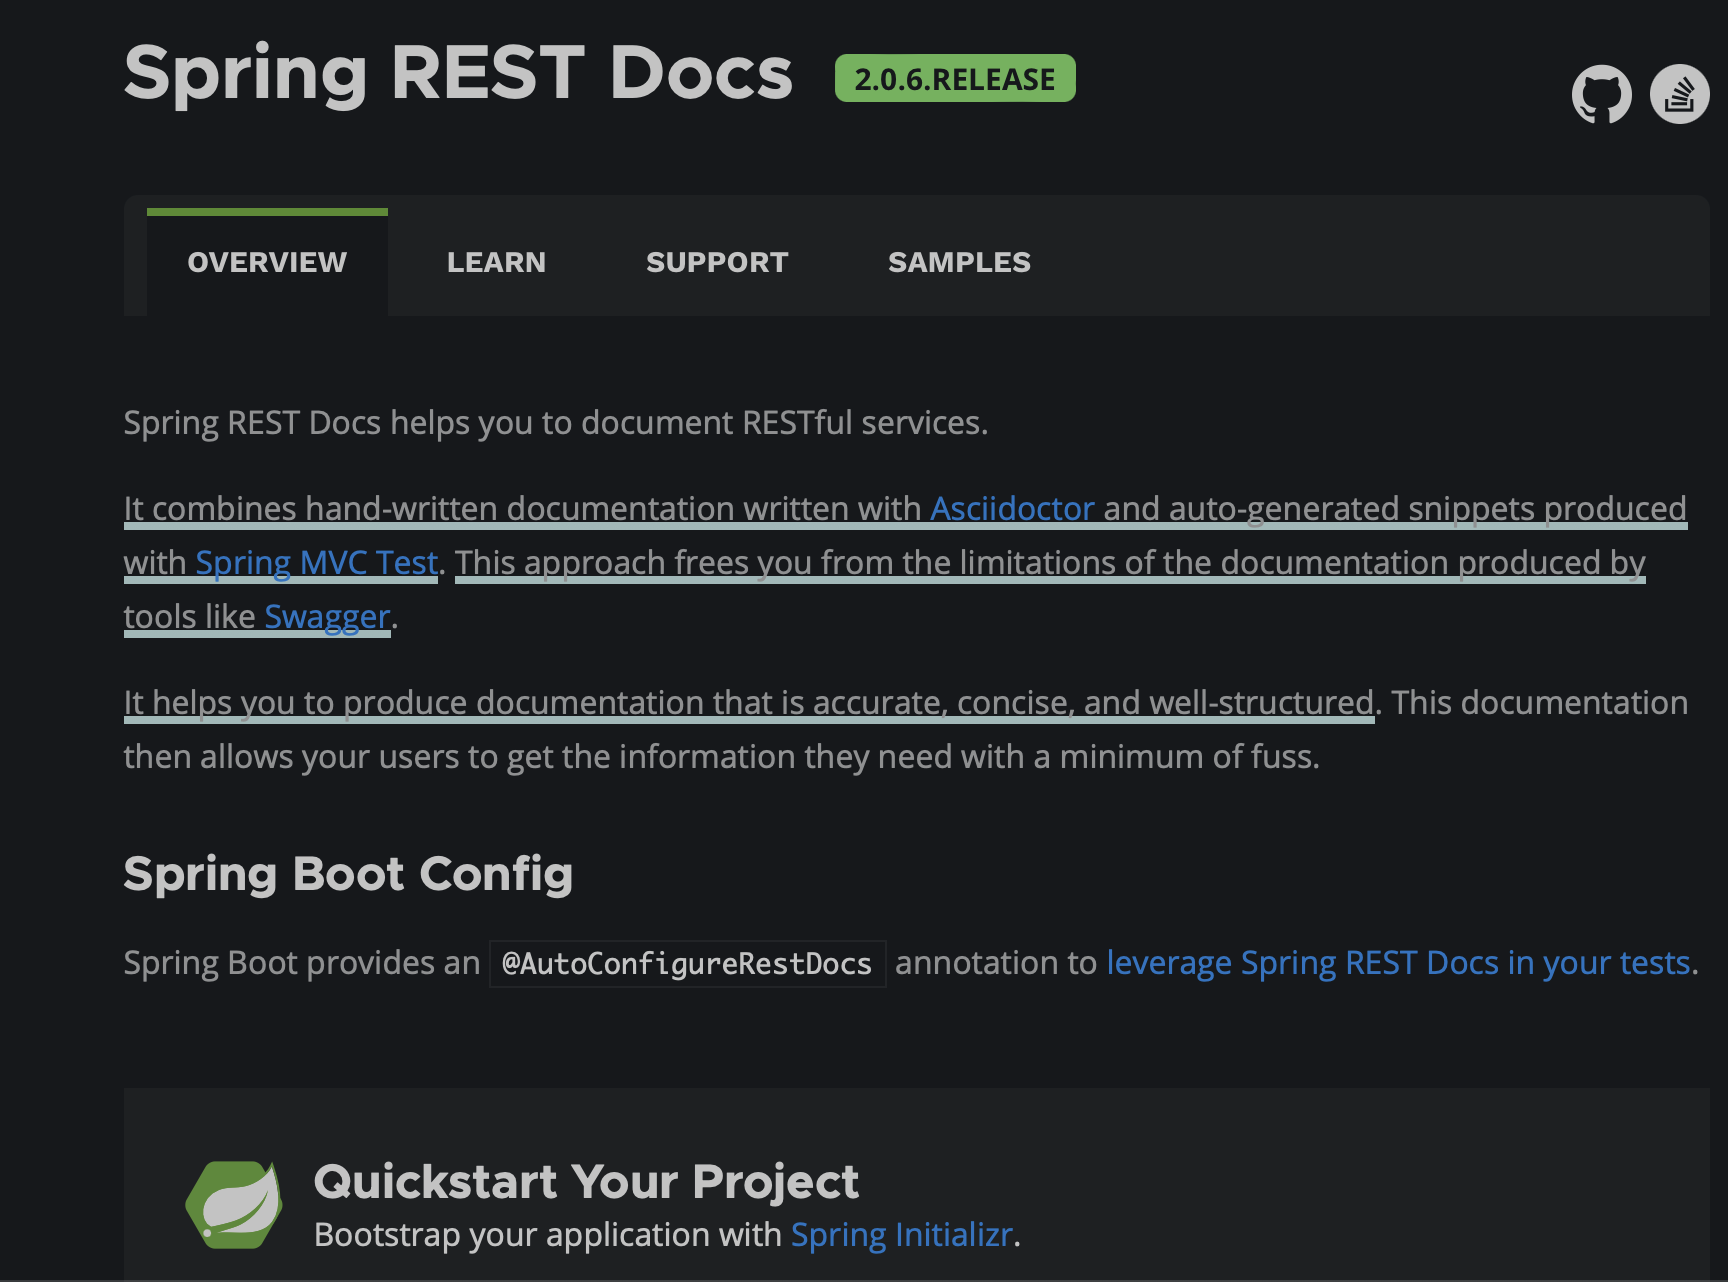This screenshot has height=1282, width=1728.
Task: Open the Spring MVC Test link
Action: [316, 563]
